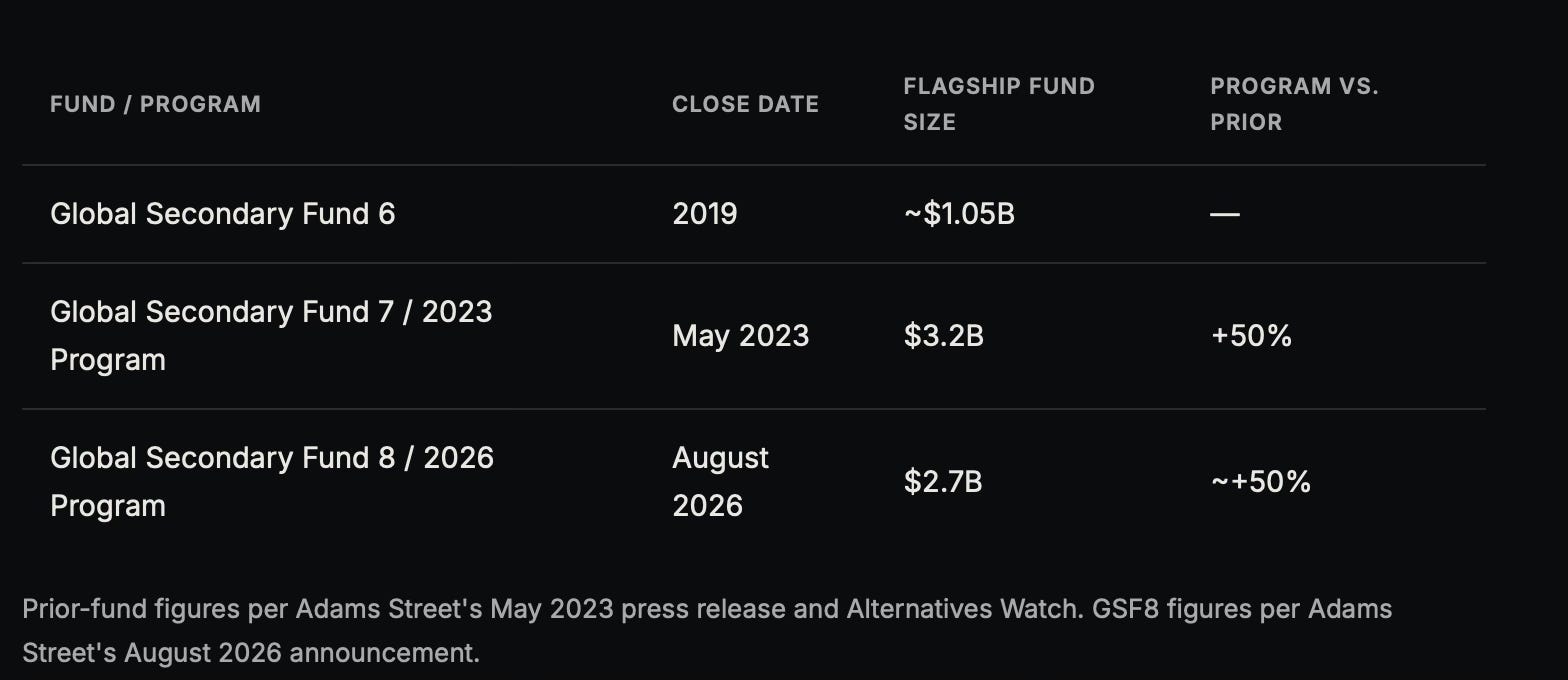Viewport: 1568px width, 680px height.
Task: Select the Global Secondary Fund 6 cell
Action: tap(223, 214)
